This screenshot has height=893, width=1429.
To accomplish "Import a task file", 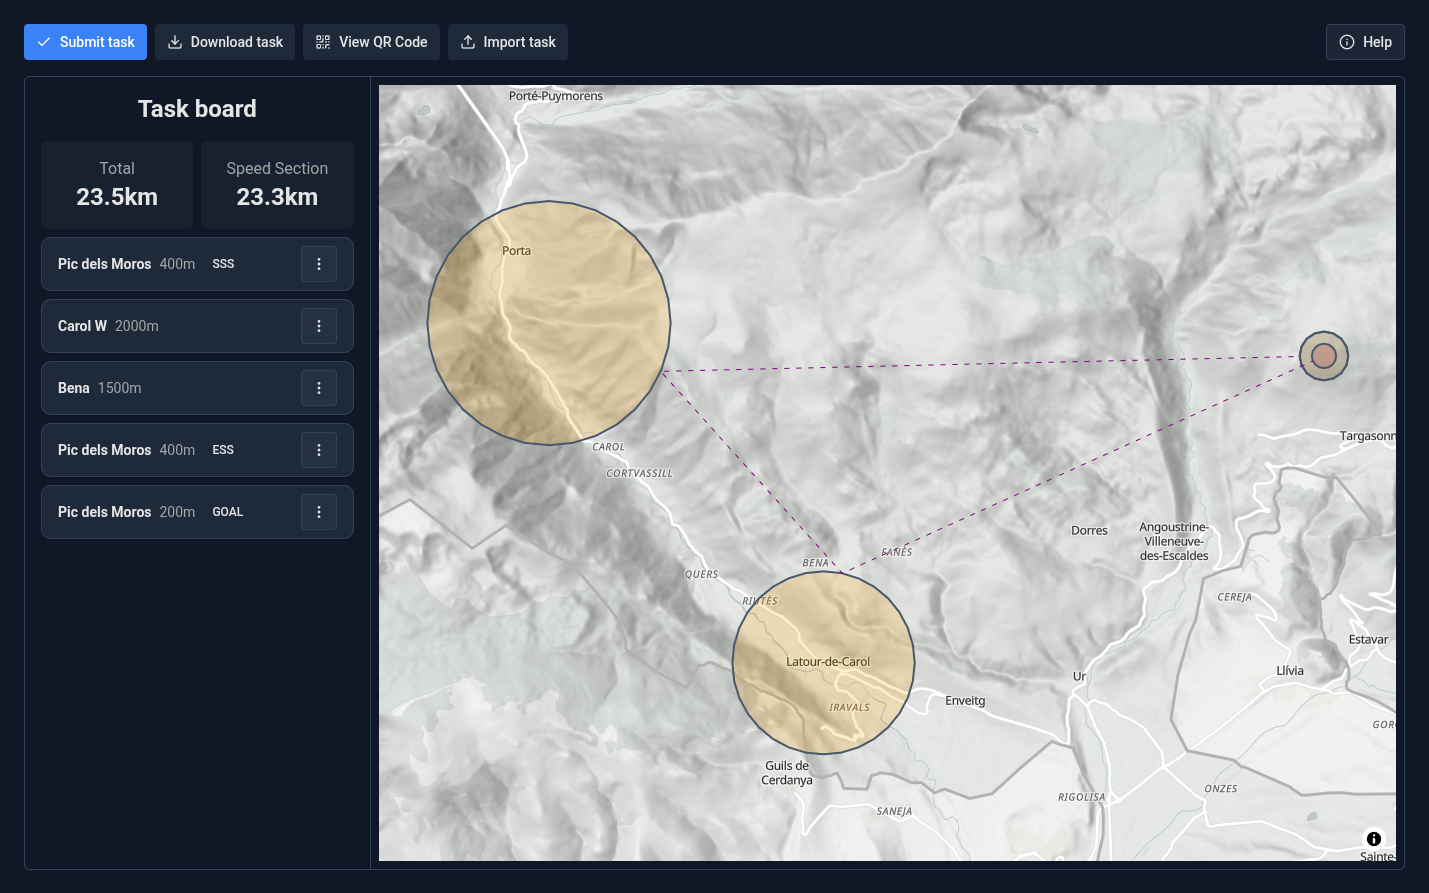I will [x=507, y=42].
